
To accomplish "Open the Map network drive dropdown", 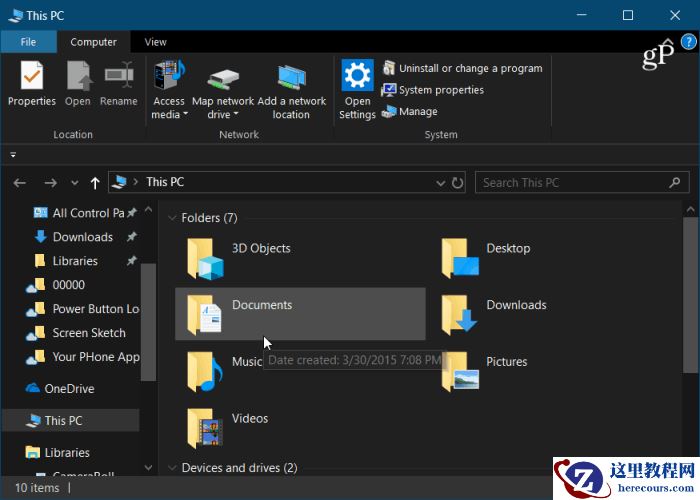I will coord(223,108).
